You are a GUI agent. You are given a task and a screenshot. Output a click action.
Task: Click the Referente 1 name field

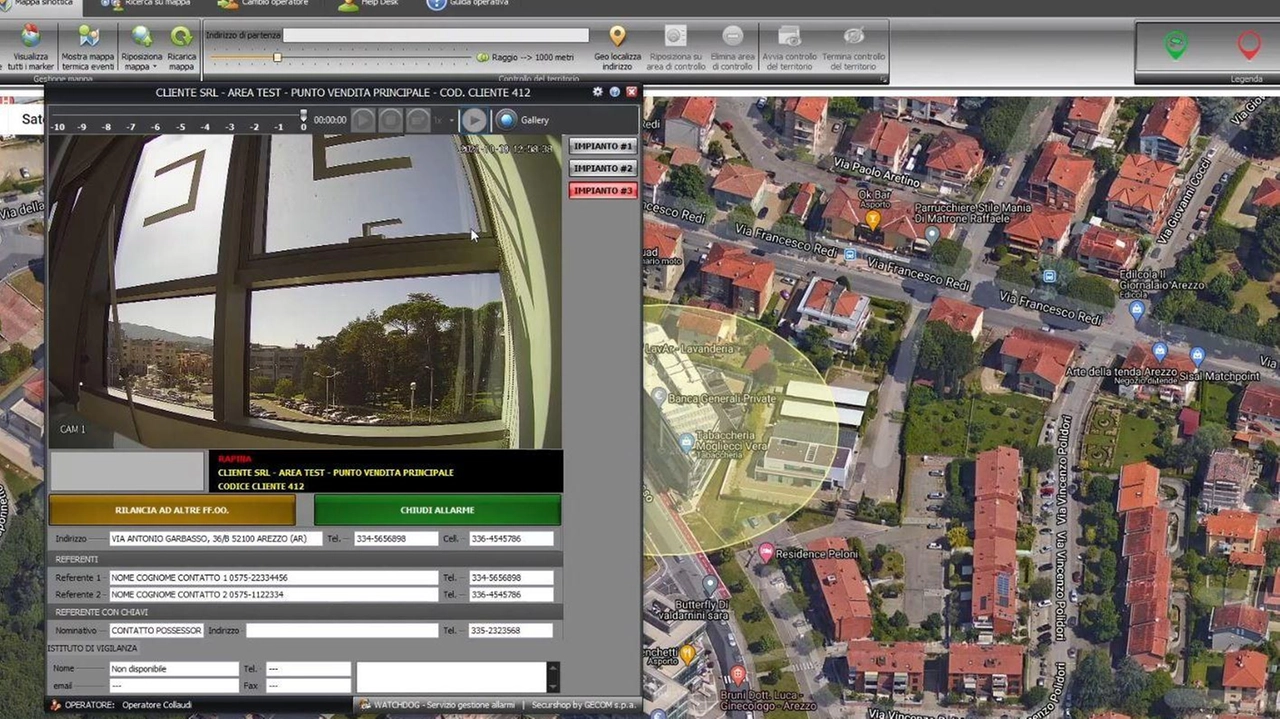(x=273, y=577)
